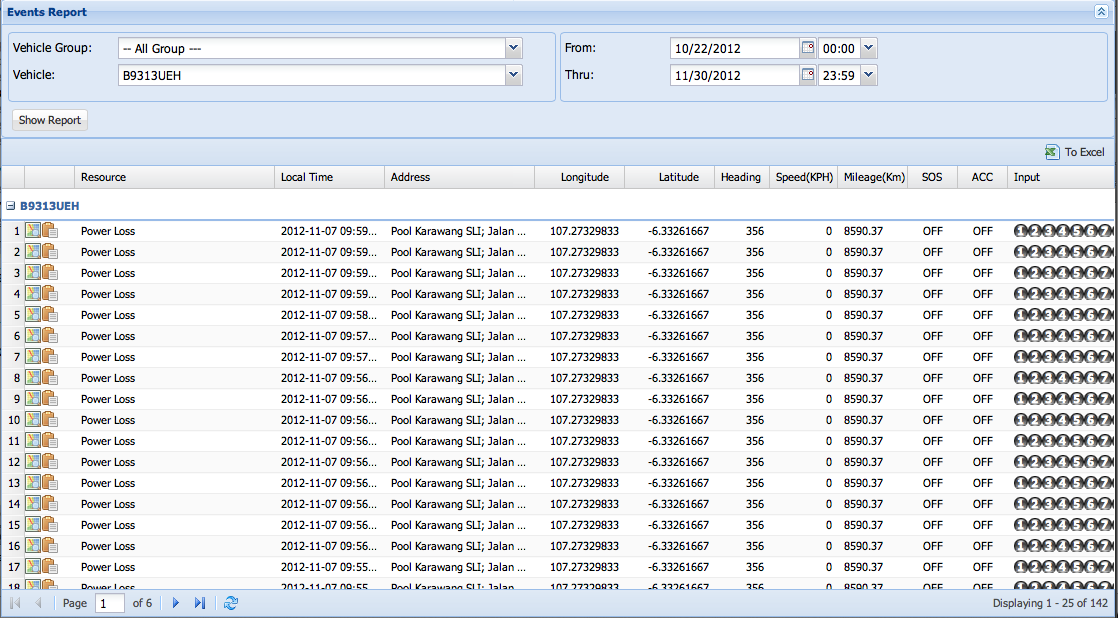This screenshot has height=618, width=1118.
Task: Click the map icon in row 10
Action: click(x=33, y=420)
